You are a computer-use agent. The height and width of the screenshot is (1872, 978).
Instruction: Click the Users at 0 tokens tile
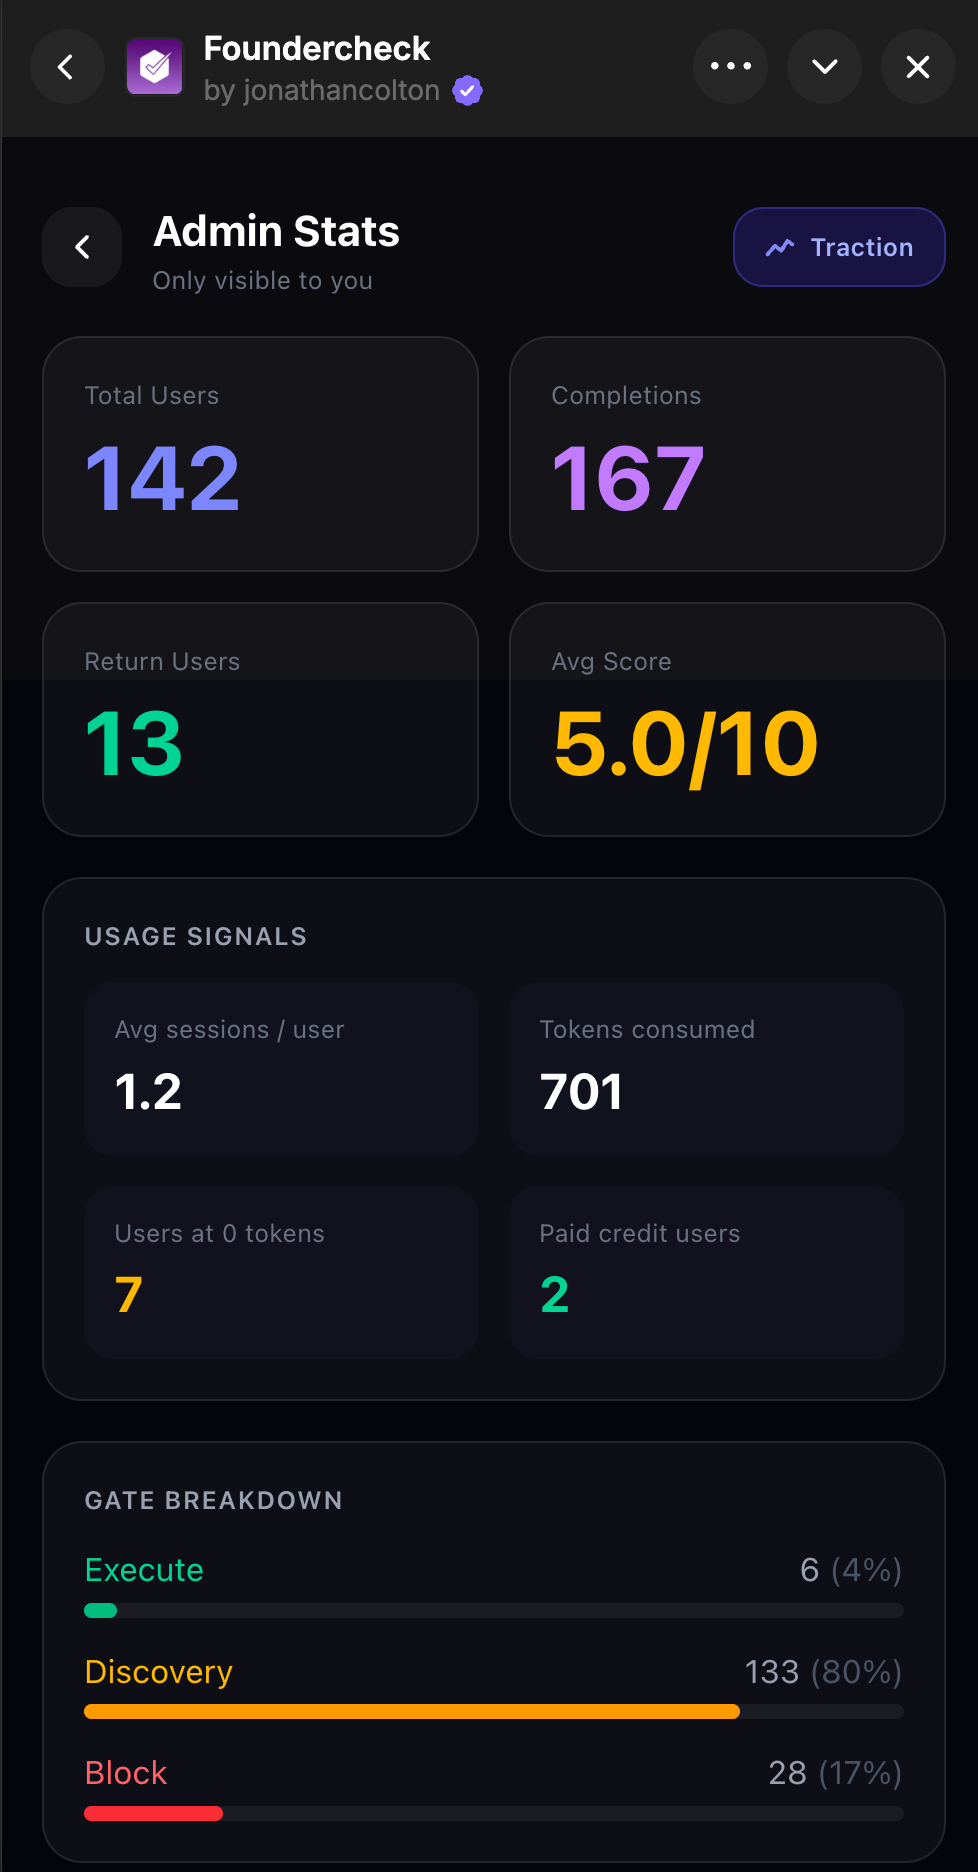(281, 1272)
